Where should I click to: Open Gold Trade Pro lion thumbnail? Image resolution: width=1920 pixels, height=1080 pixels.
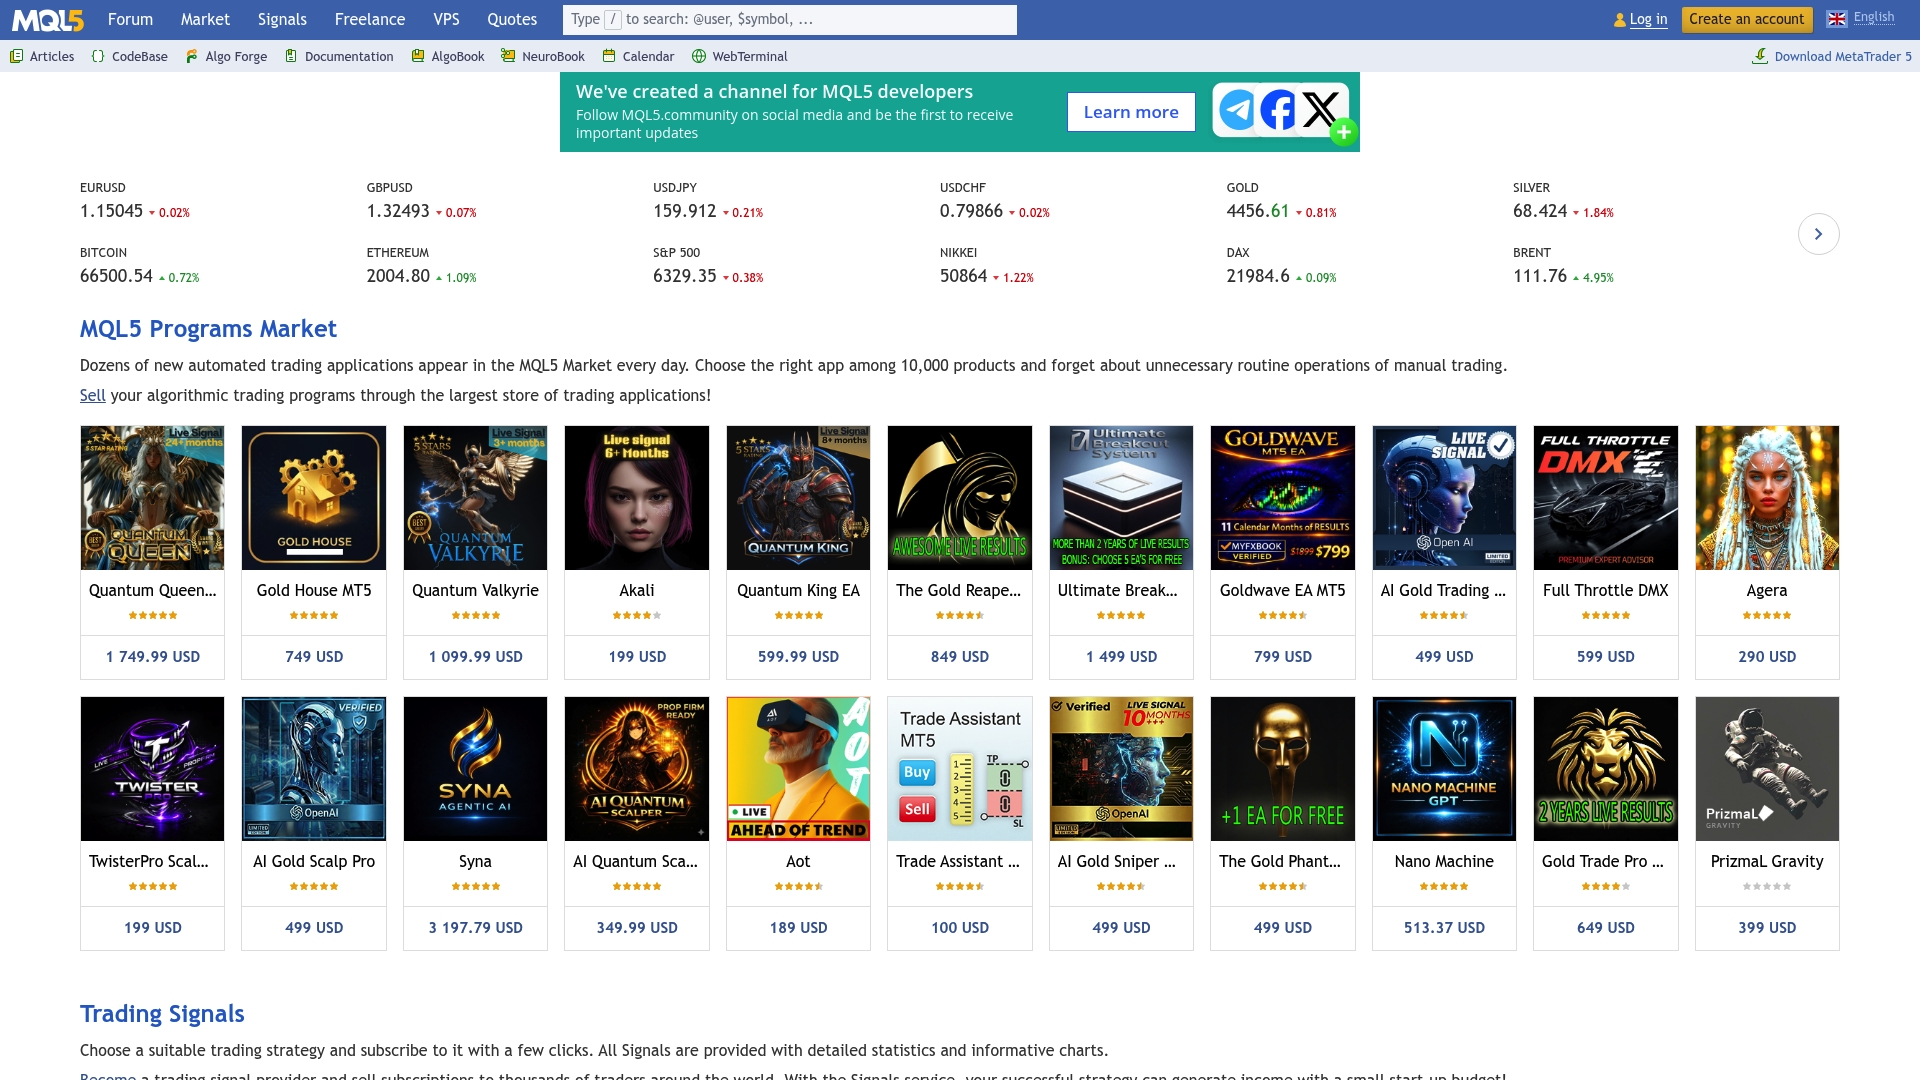click(x=1606, y=769)
